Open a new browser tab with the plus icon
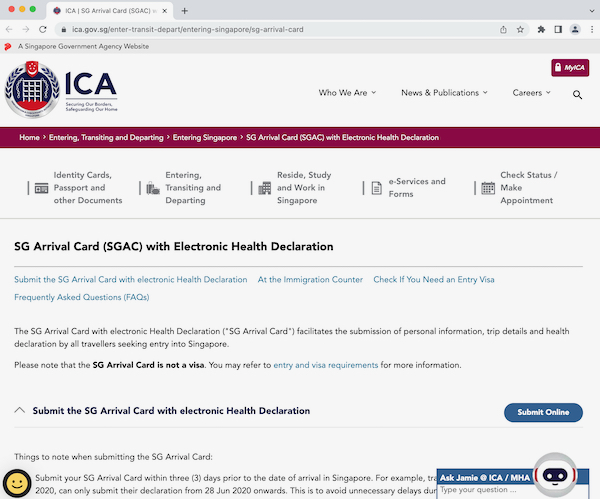Screen dimensions: 600x499 click(x=184, y=10)
